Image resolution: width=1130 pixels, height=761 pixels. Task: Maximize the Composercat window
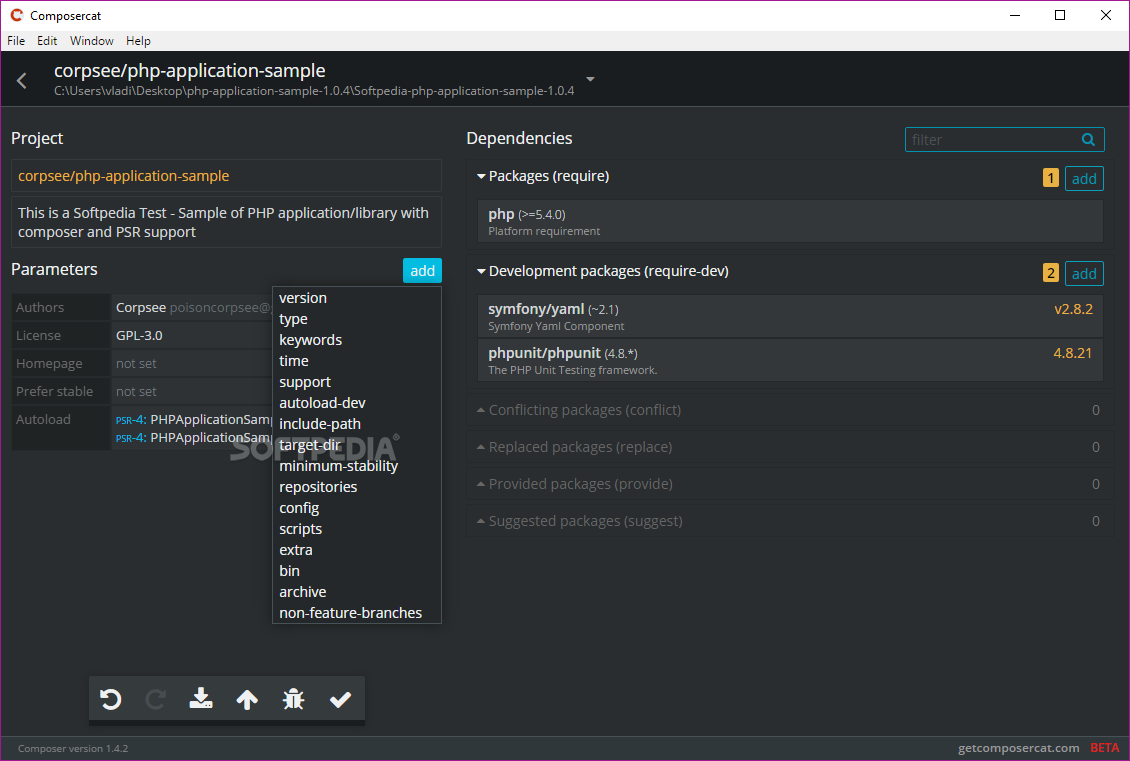1059,15
